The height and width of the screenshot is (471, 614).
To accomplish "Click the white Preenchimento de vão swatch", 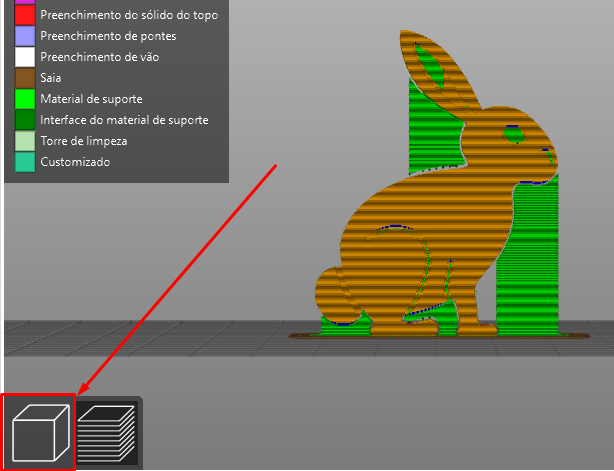I will 25,57.
